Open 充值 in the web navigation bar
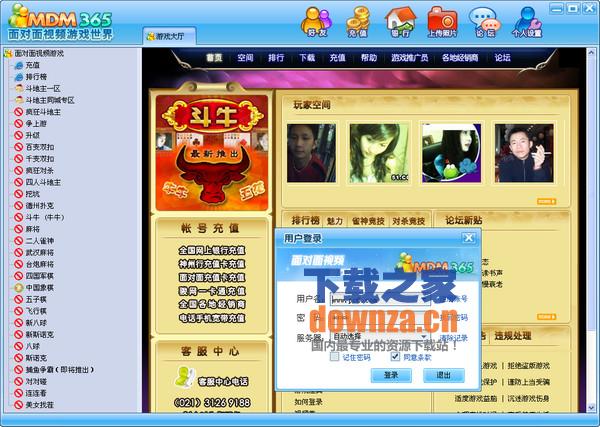 coord(338,58)
